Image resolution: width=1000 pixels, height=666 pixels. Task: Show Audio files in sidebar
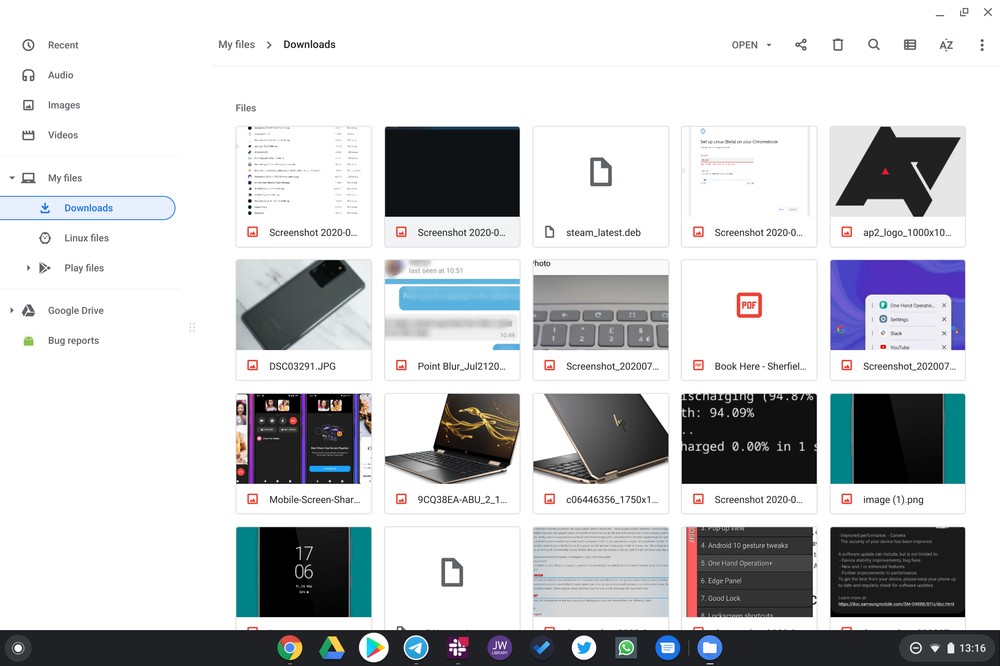(60, 75)
